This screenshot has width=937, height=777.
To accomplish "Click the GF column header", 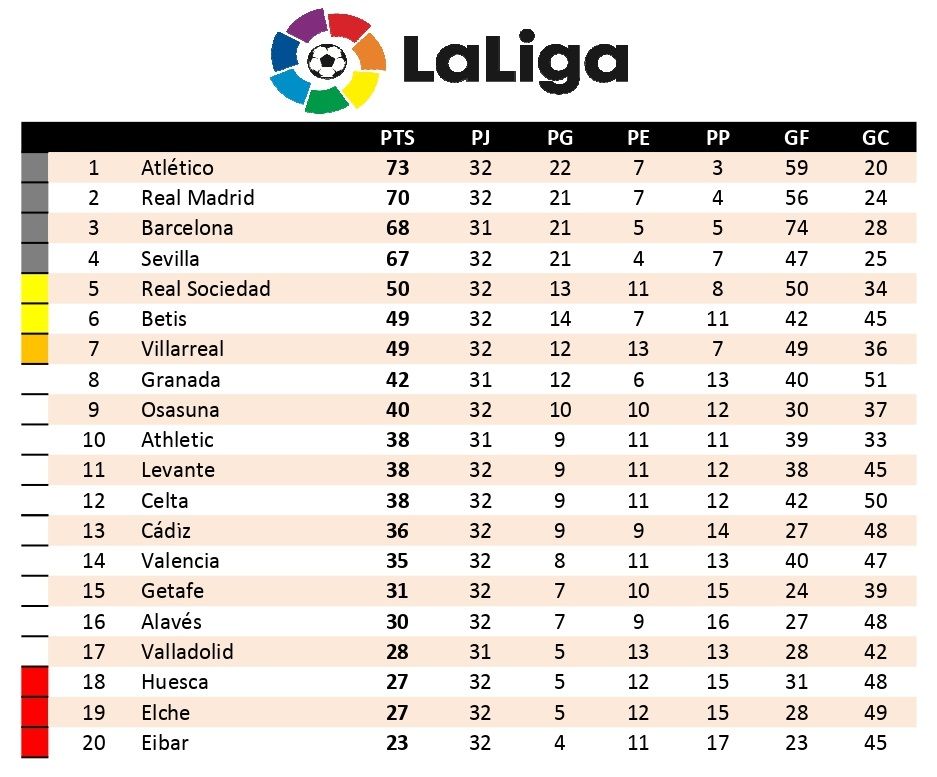I will point(797,138).
